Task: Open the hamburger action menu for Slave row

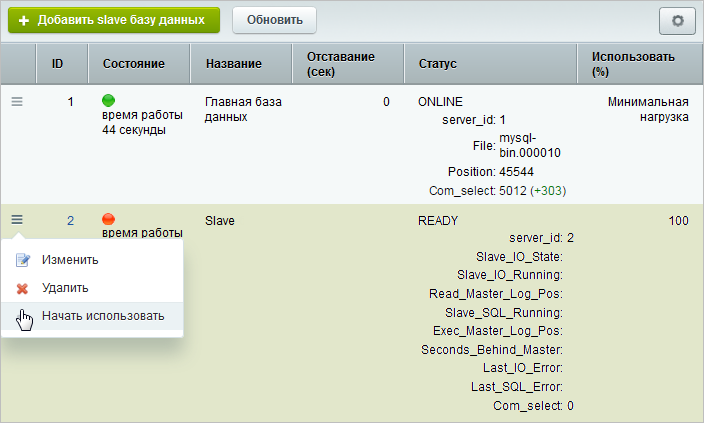Action: pos(17,220)
